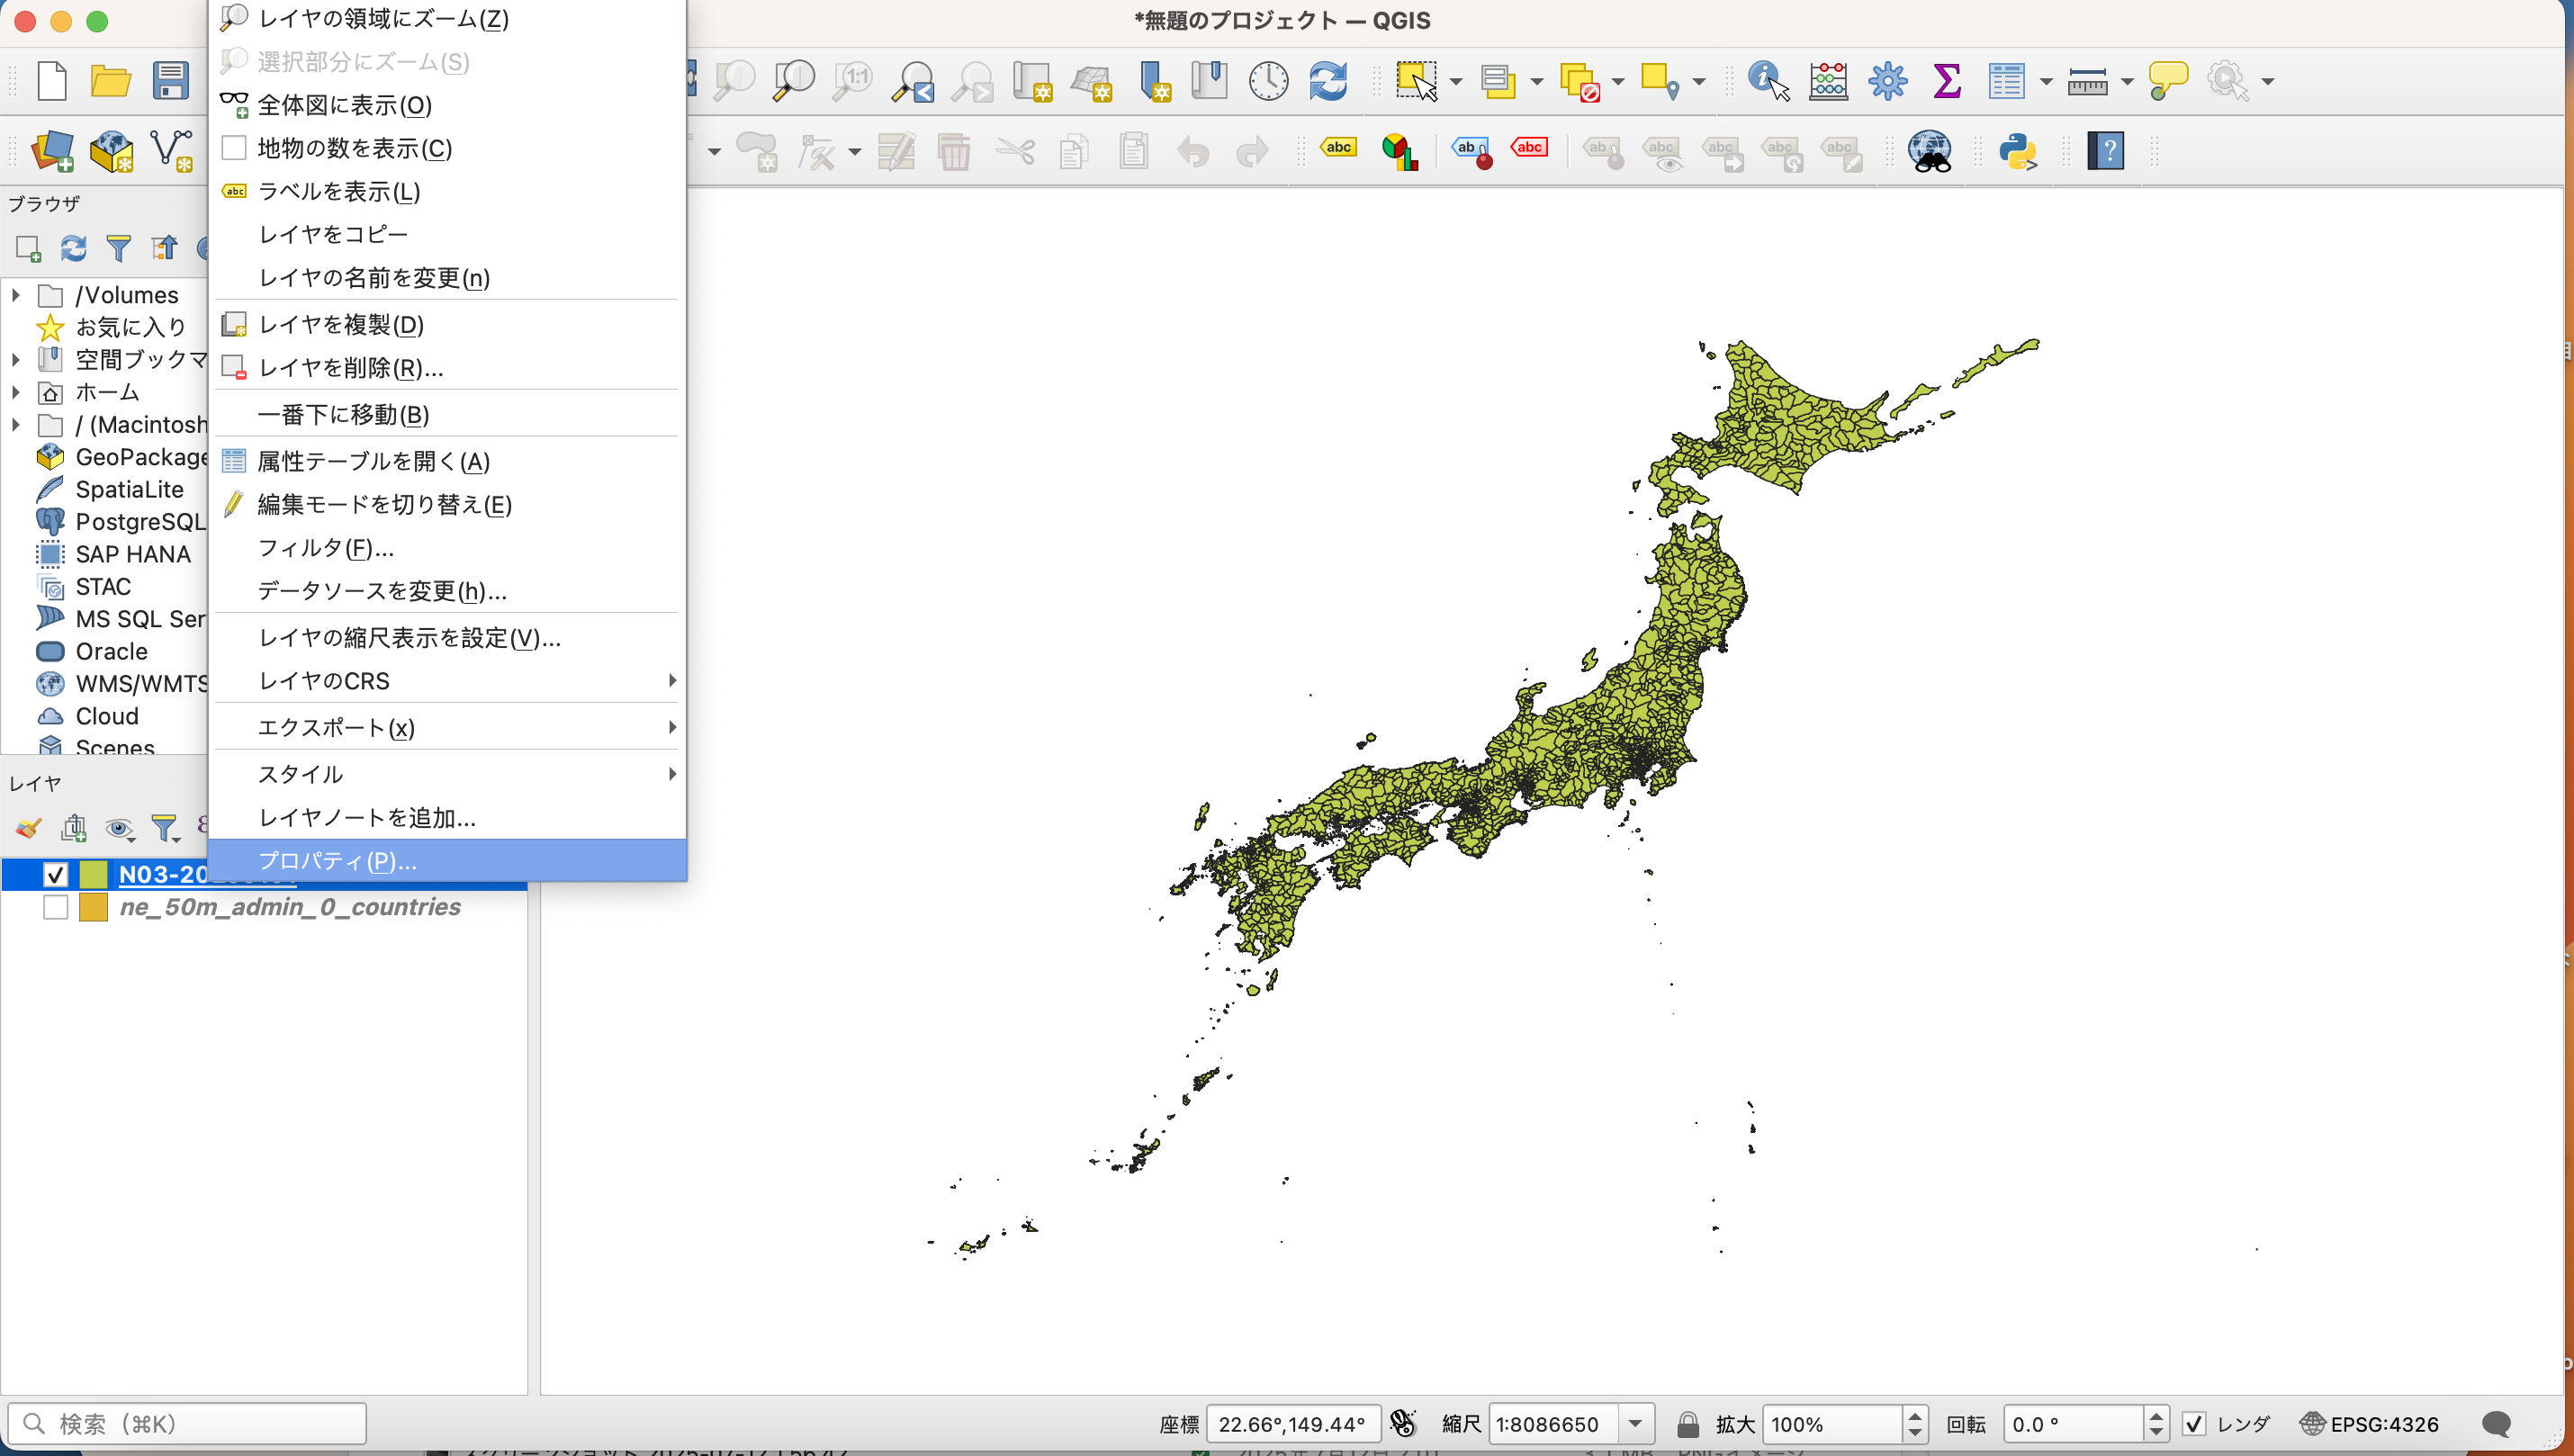Select プロパティ(P)... from context menu
Image resolution: width=2574 pixels, height=1456 pixels.
(337, 861)
